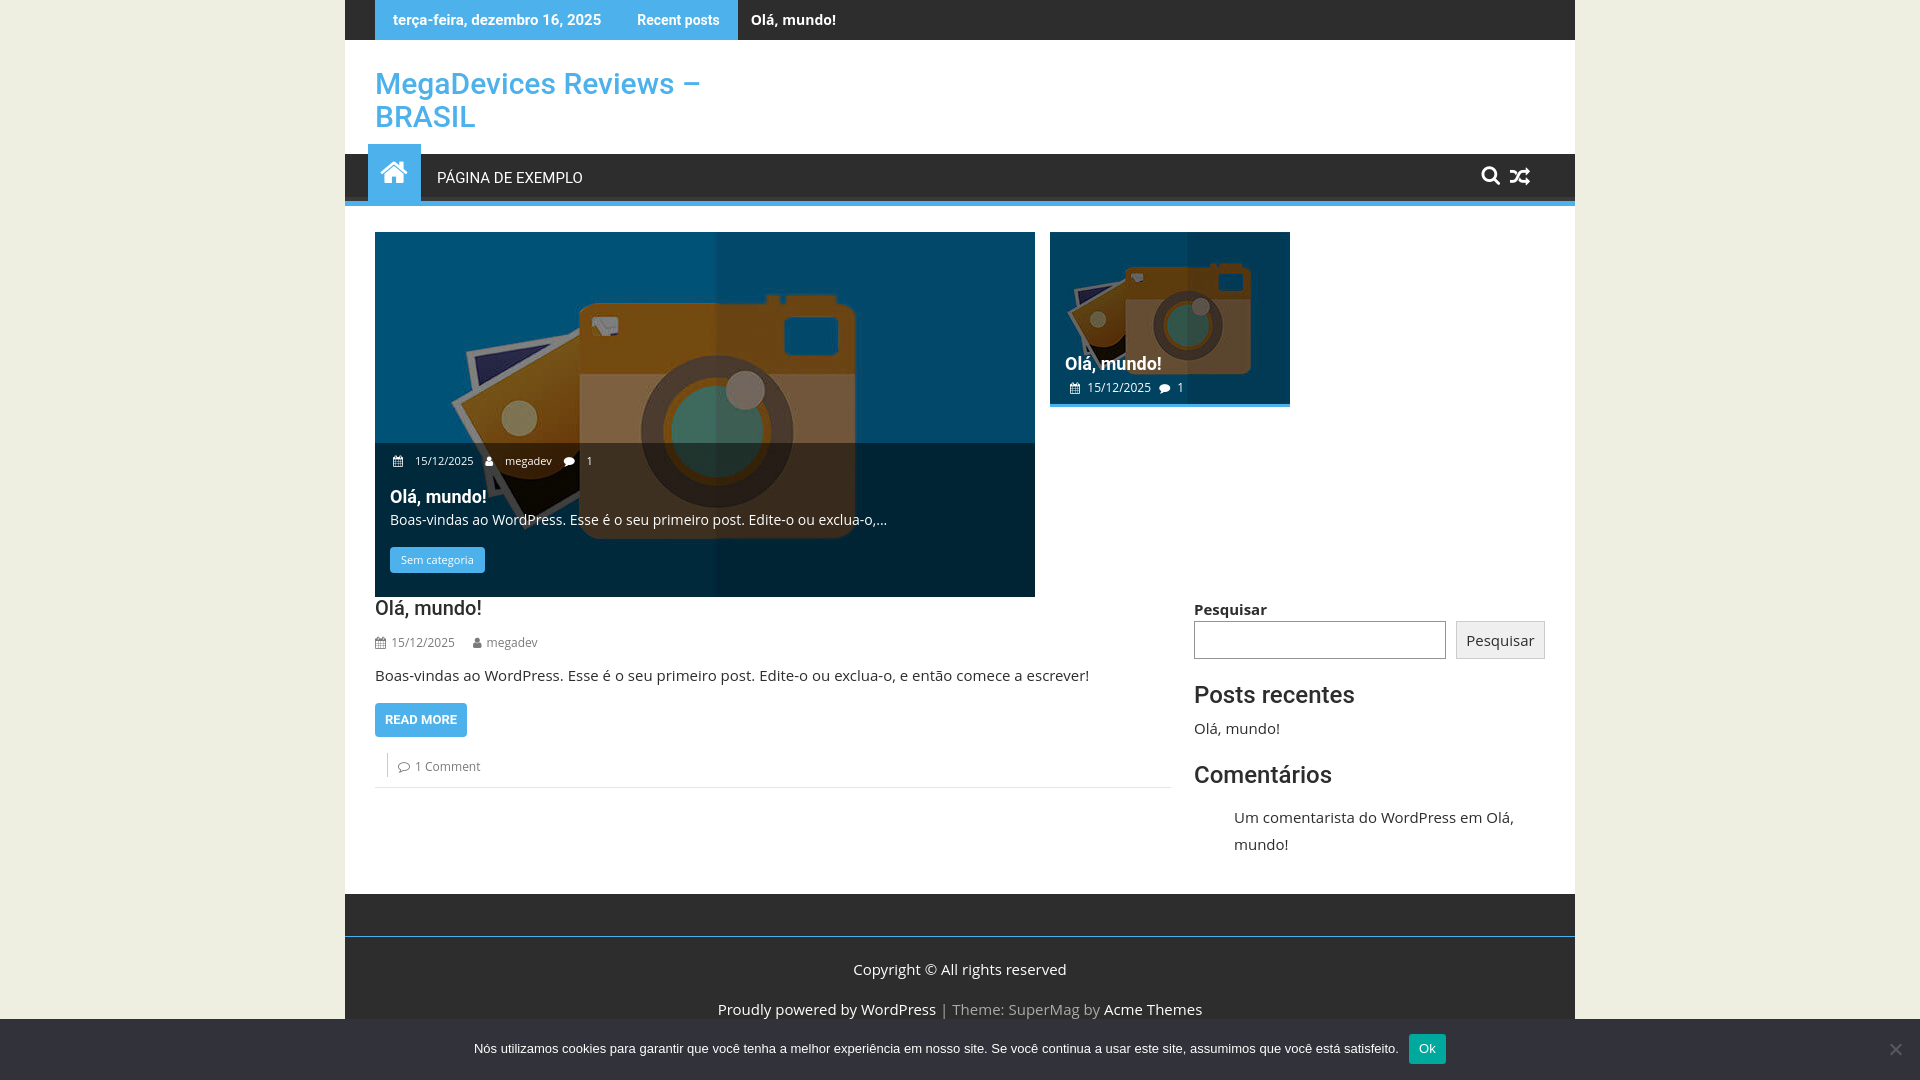This screenshot has width=1920, height=1080.
Task: Click the megadev author link under the article
Action: point(512,643)
